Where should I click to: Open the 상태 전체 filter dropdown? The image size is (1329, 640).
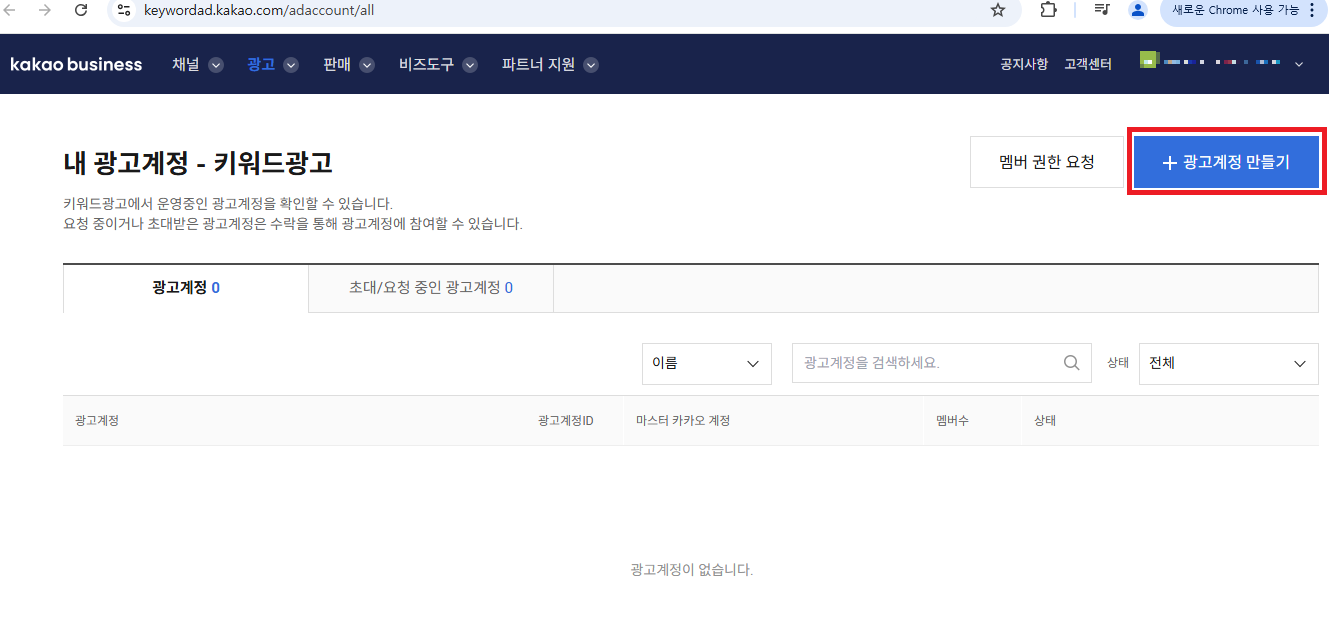tap(1229, 364)
